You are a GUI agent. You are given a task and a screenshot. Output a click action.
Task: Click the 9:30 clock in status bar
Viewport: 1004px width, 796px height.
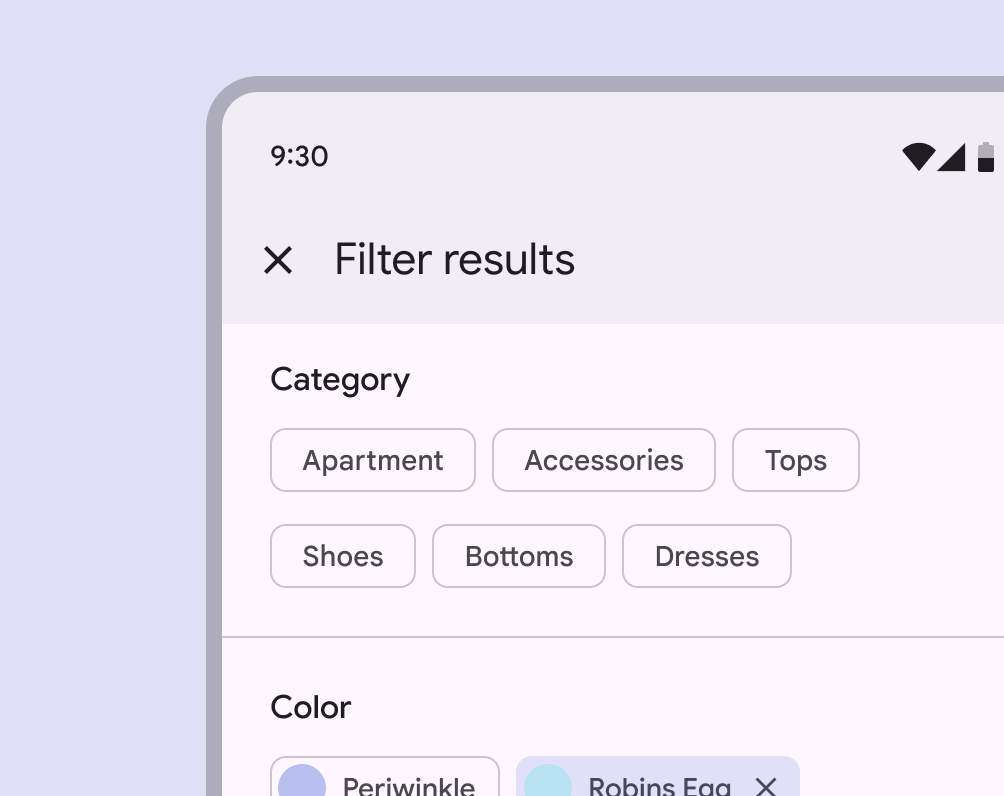pyautogui.click(x=299, y=156)
